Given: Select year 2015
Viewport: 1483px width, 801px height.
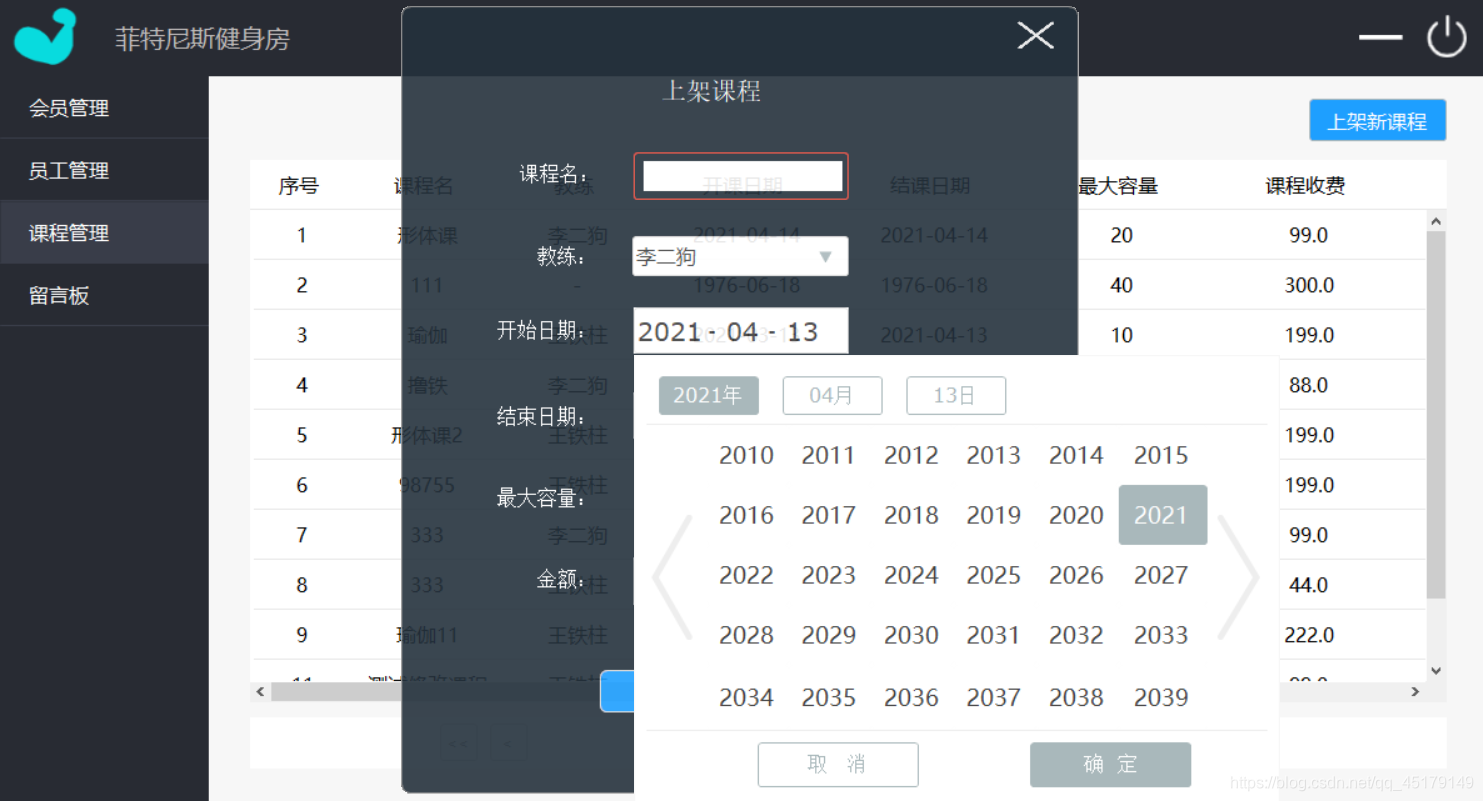Looking at the screenshot, I should [x=1161, y=455].
